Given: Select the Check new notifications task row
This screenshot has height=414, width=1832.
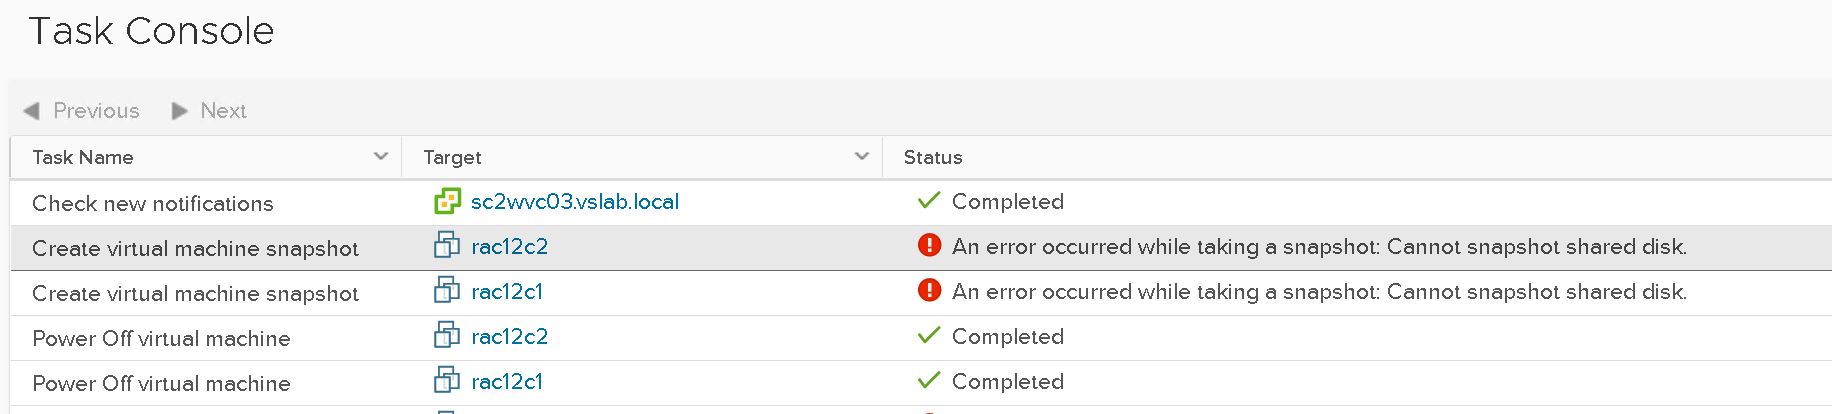Looking at the screenshot, I should coord(153,203).
